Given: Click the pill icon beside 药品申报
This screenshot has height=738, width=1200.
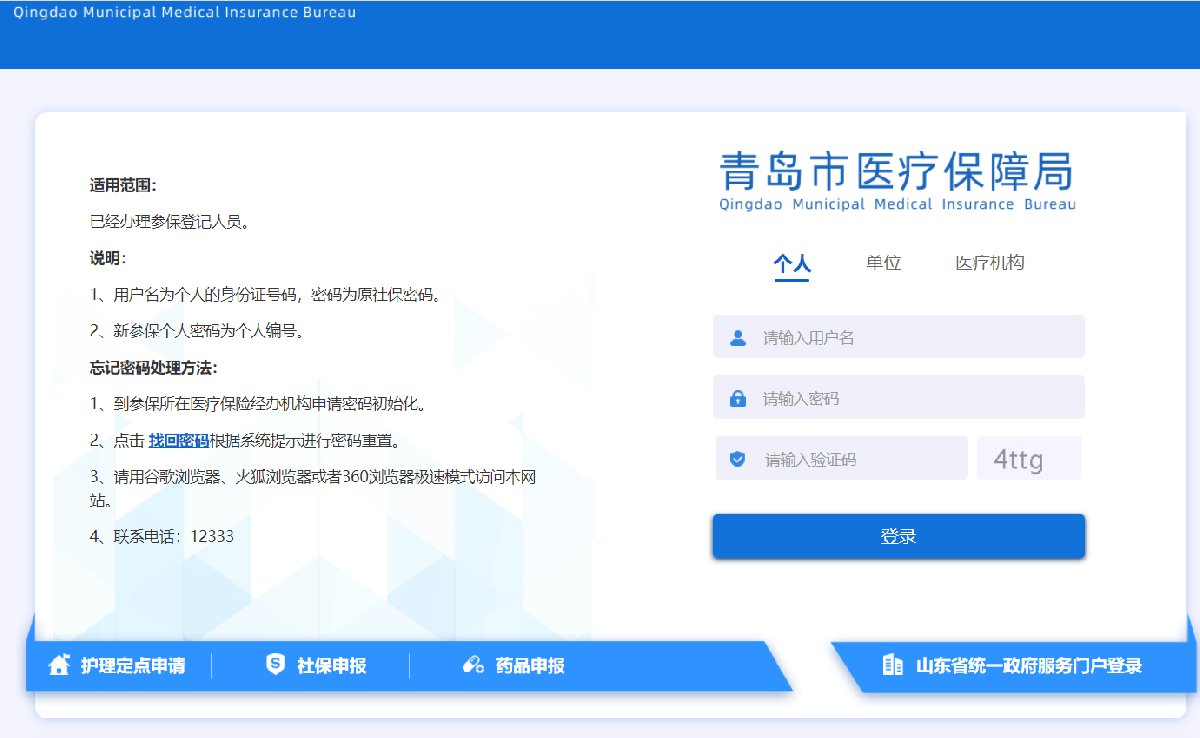Looking at the screenshot, I should coord(473,665).
